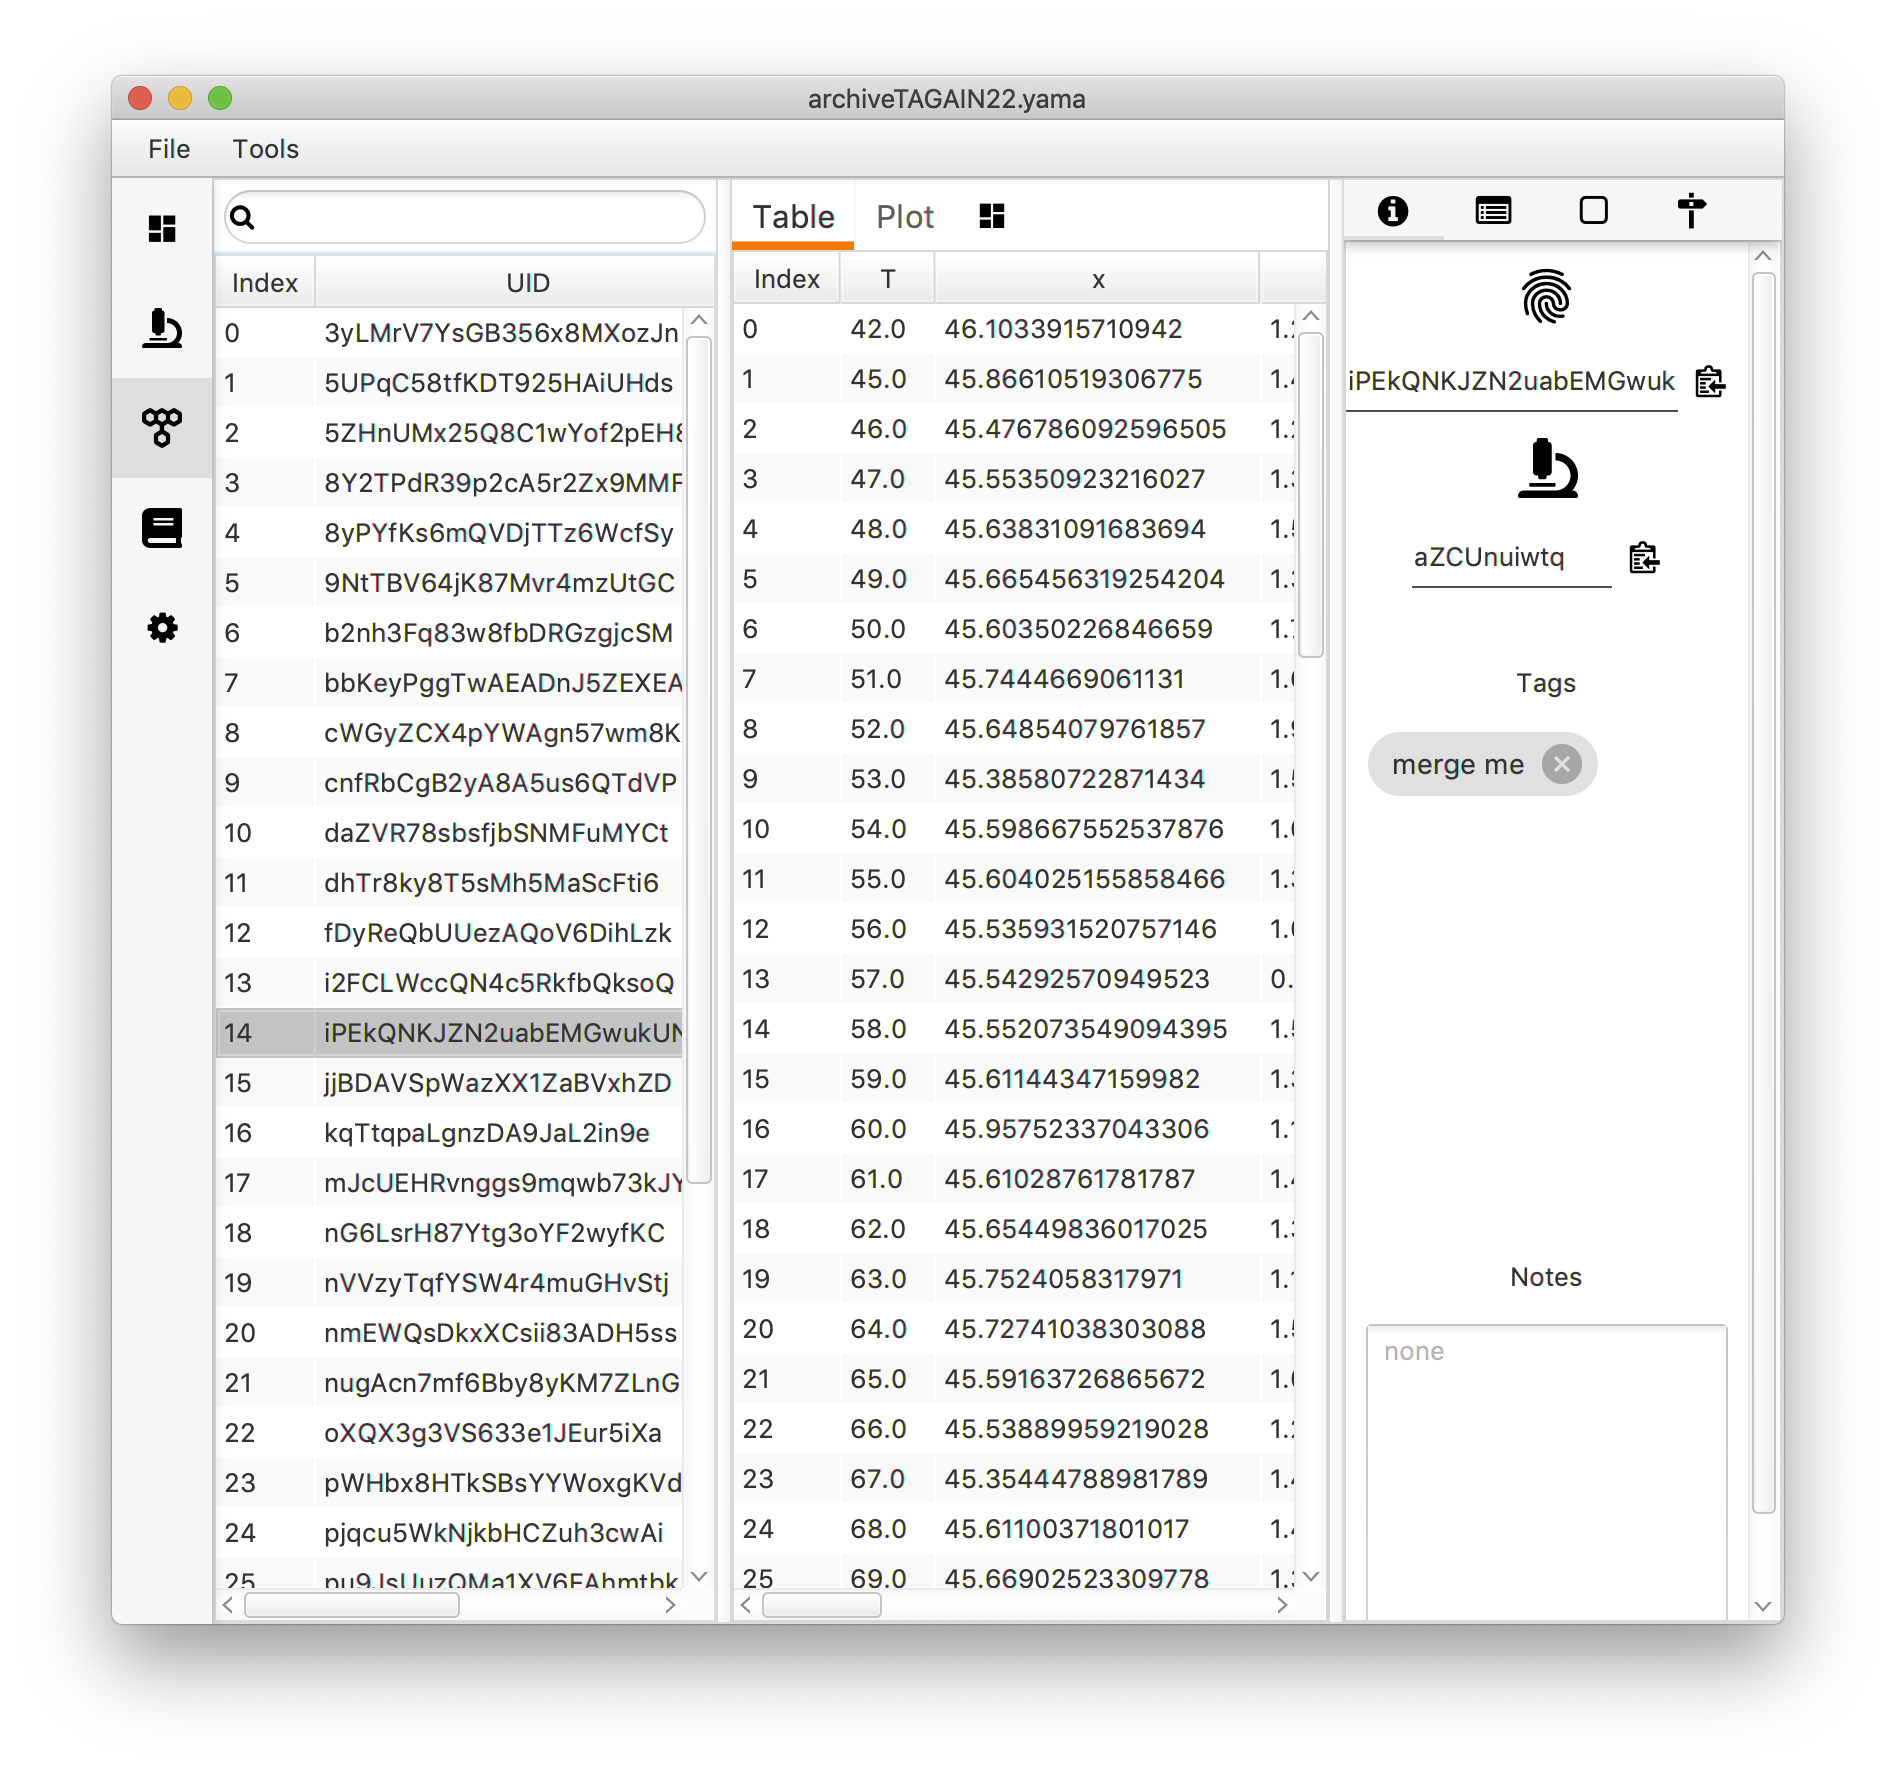Click the up arrow of info panel scrollbar
Viewport: 1896px width, 1772px height.
[1763, 256]
